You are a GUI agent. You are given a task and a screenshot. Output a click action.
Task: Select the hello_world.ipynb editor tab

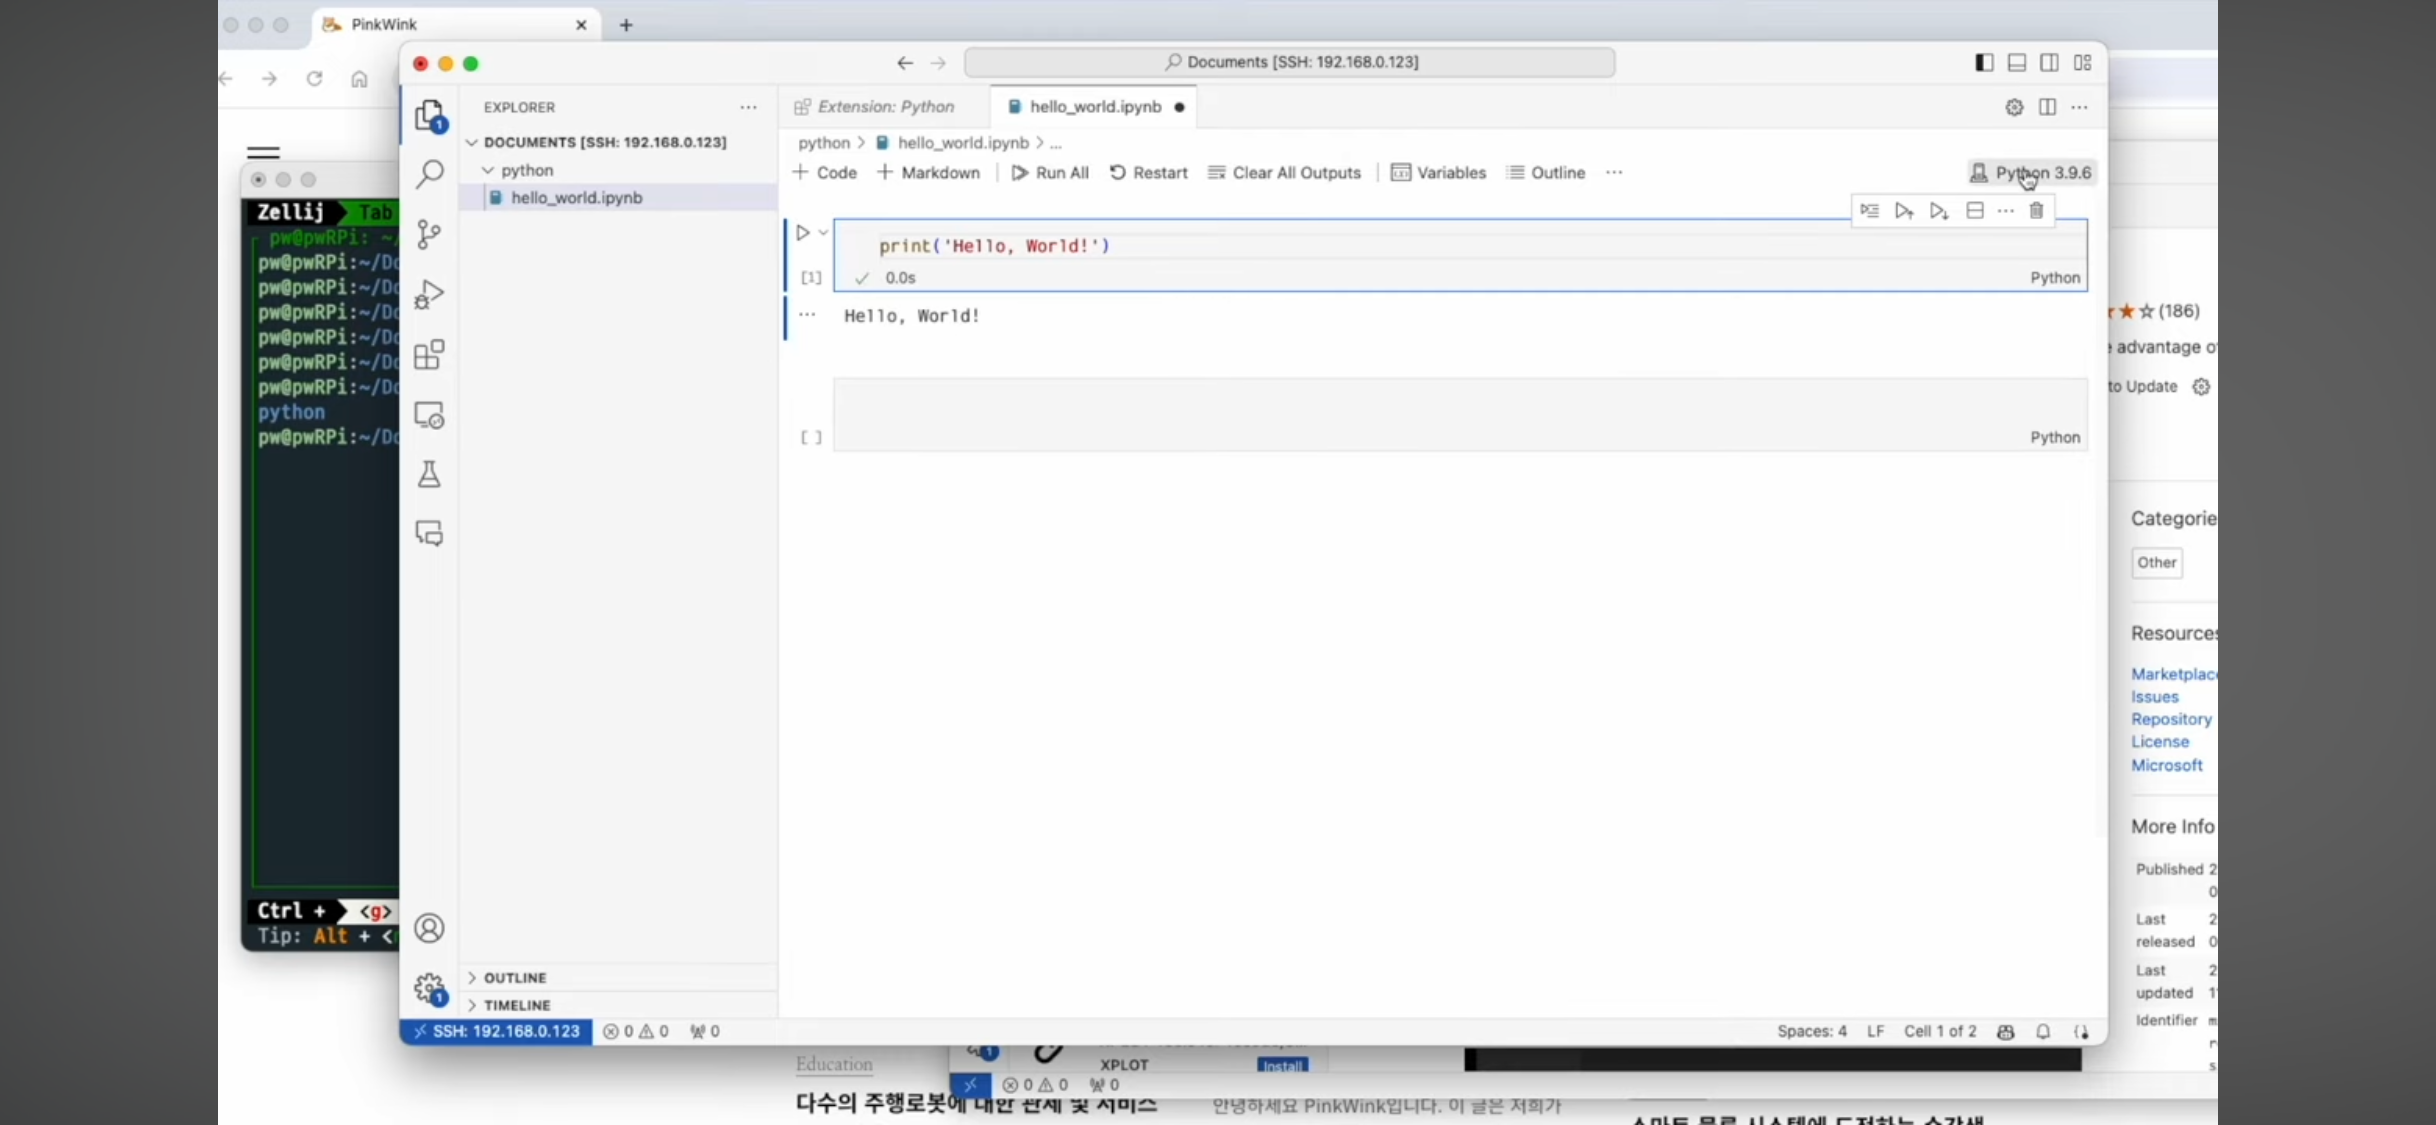click(x=1094, y=107)
